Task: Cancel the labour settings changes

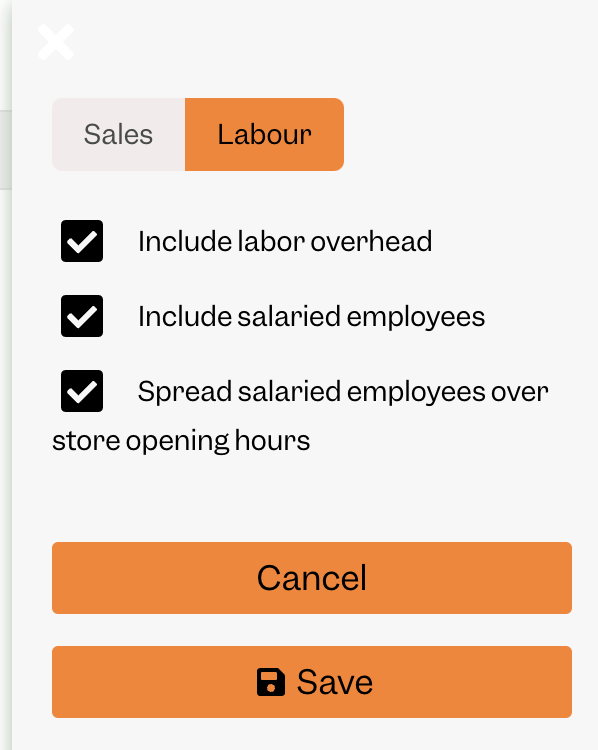Action: click(x=312, y=578)
